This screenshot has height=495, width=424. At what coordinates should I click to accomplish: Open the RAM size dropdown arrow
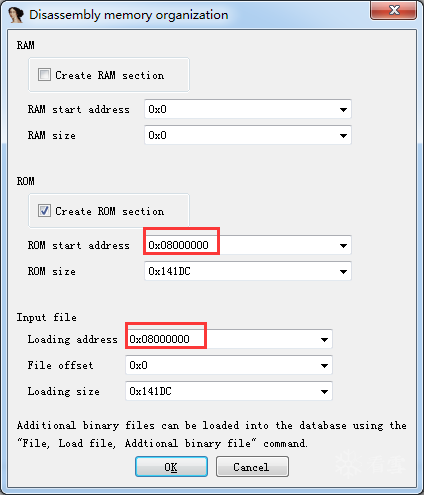pos(343,135)
